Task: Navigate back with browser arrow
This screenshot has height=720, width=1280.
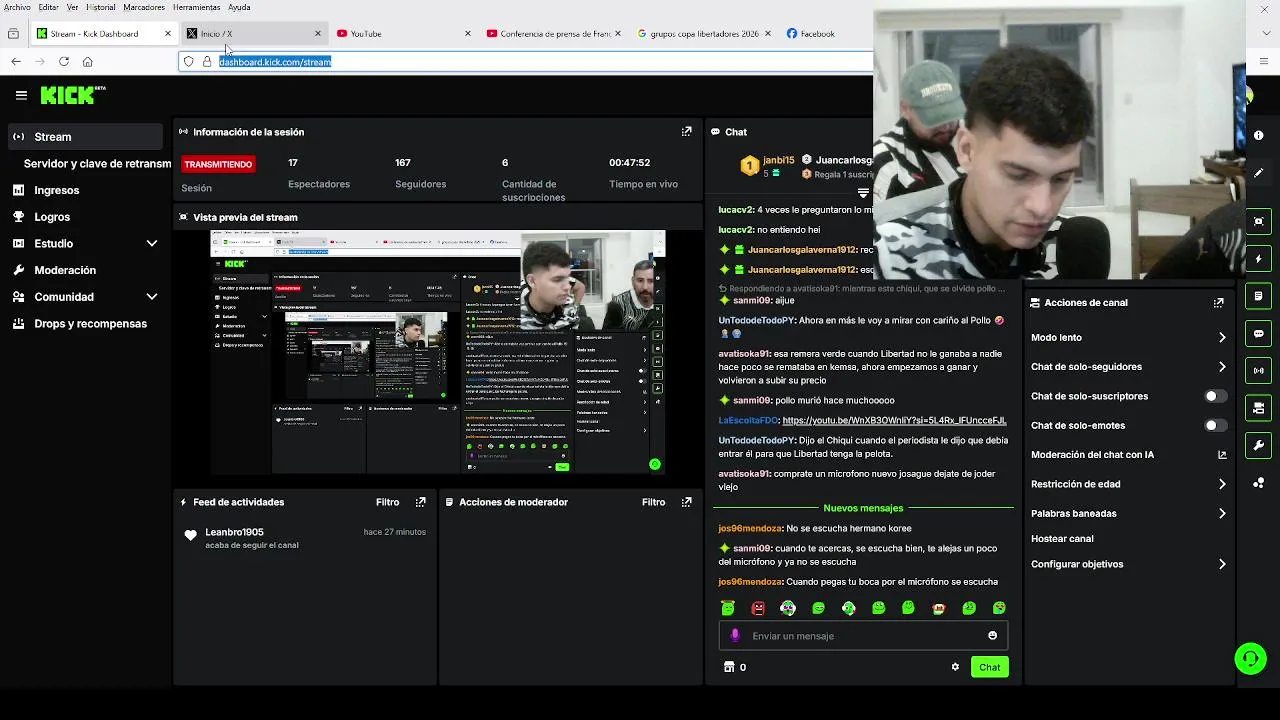Action: point(16,61)
